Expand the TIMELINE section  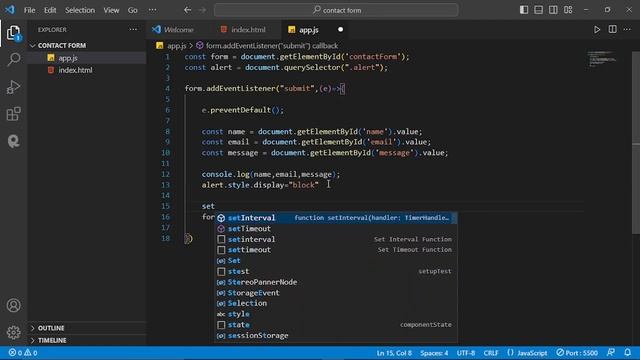click(x=87, y=340)
